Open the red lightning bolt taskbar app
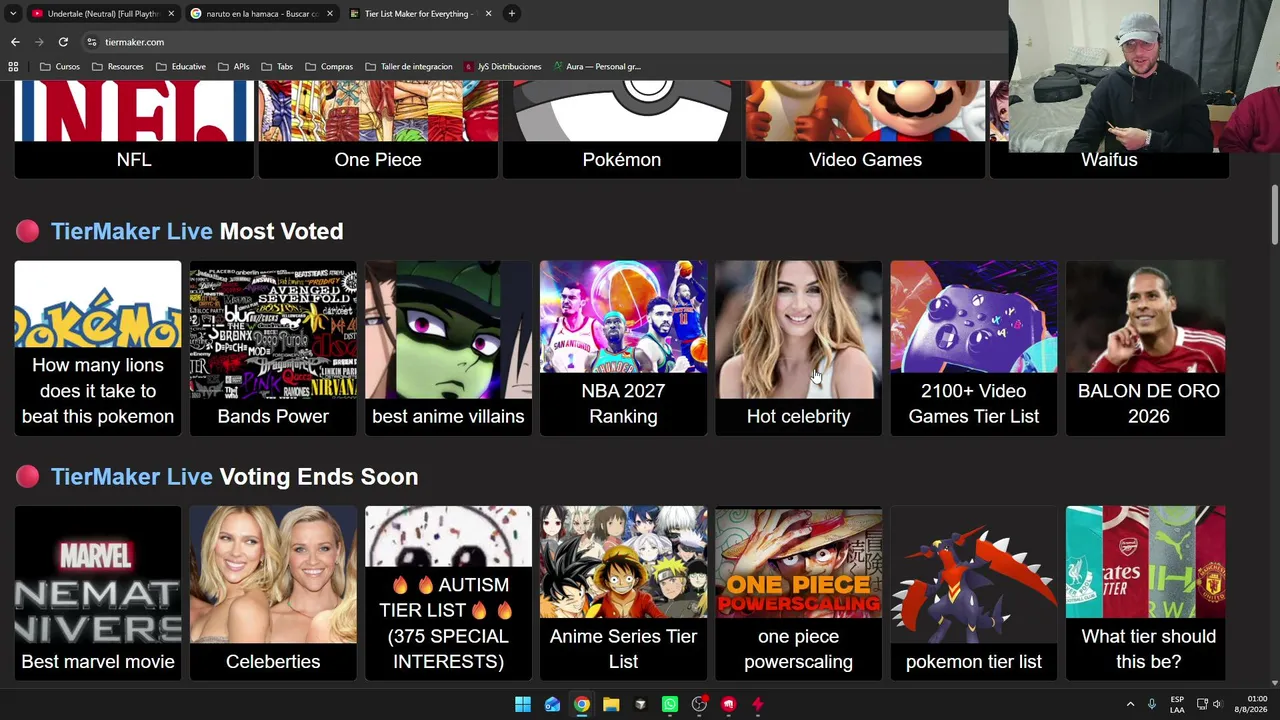Screen dimensions: 1280x720 [758, 704]
